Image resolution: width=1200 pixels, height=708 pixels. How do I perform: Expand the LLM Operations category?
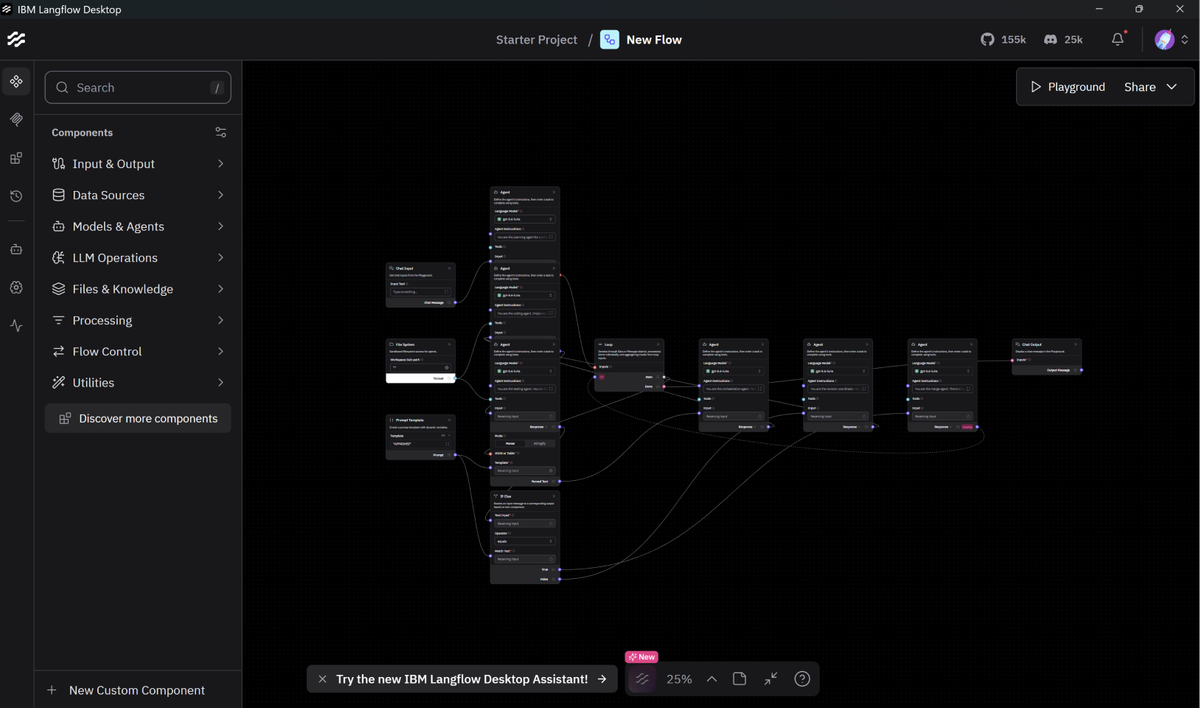point(138,257)
